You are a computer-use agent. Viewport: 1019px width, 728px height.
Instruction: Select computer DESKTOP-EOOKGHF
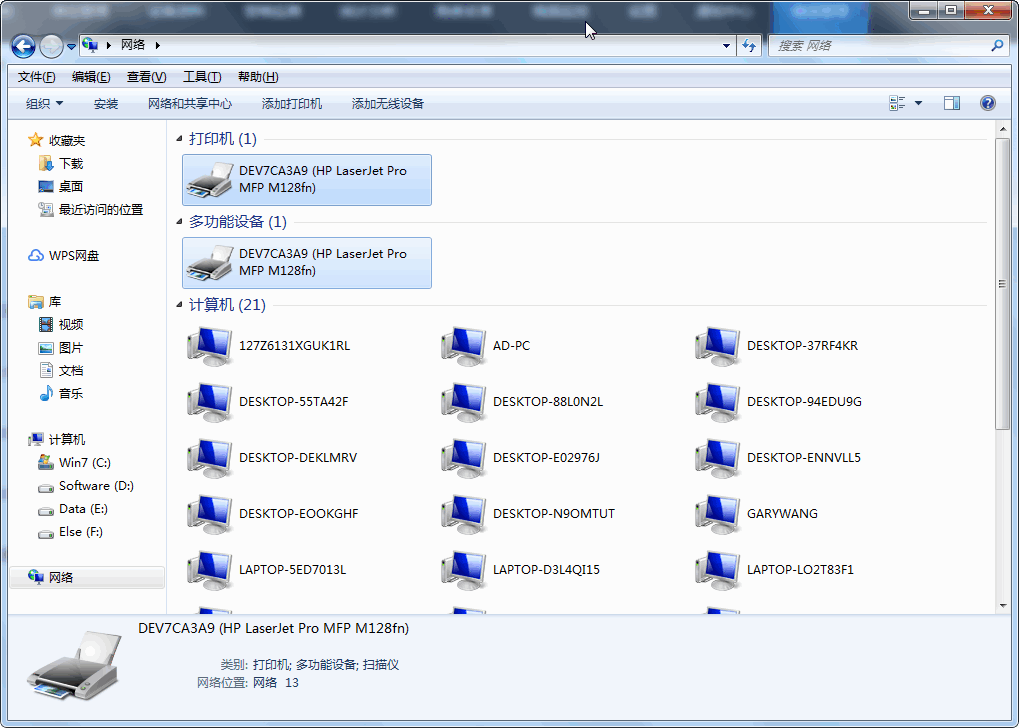tap(274, 514)
